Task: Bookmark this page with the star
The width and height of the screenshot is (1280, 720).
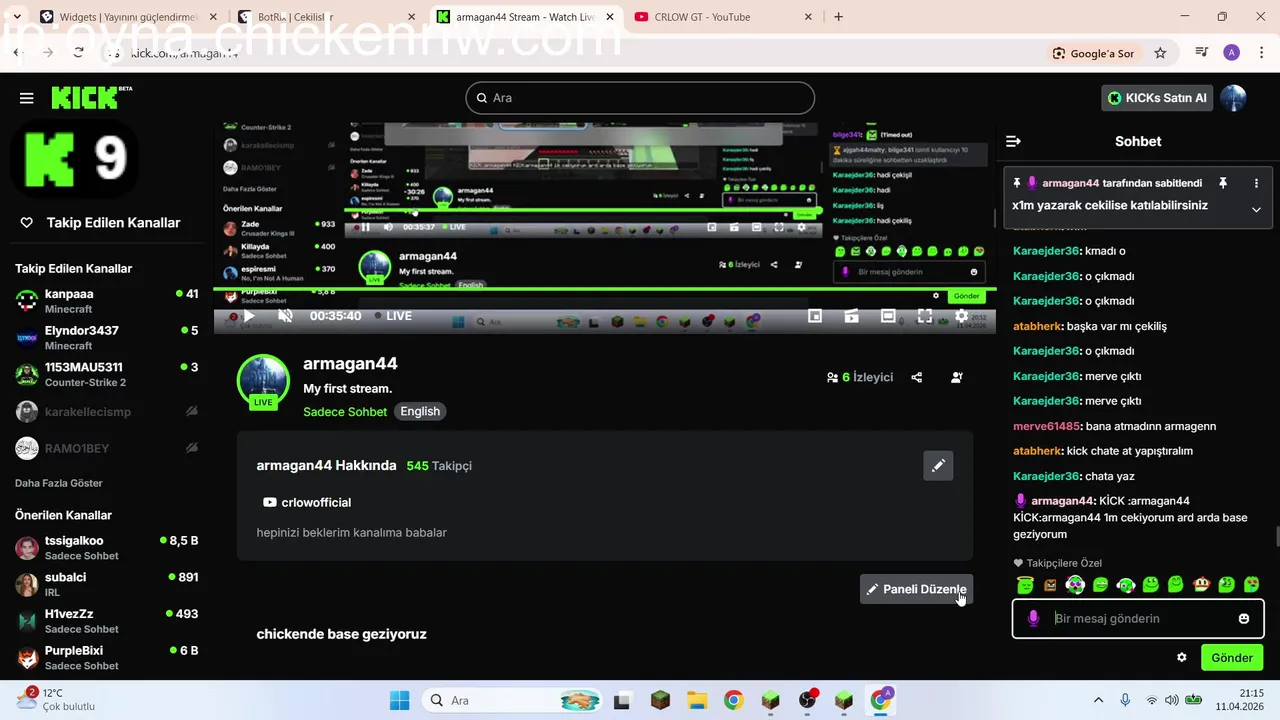Action: click(x=1160, y=53)
